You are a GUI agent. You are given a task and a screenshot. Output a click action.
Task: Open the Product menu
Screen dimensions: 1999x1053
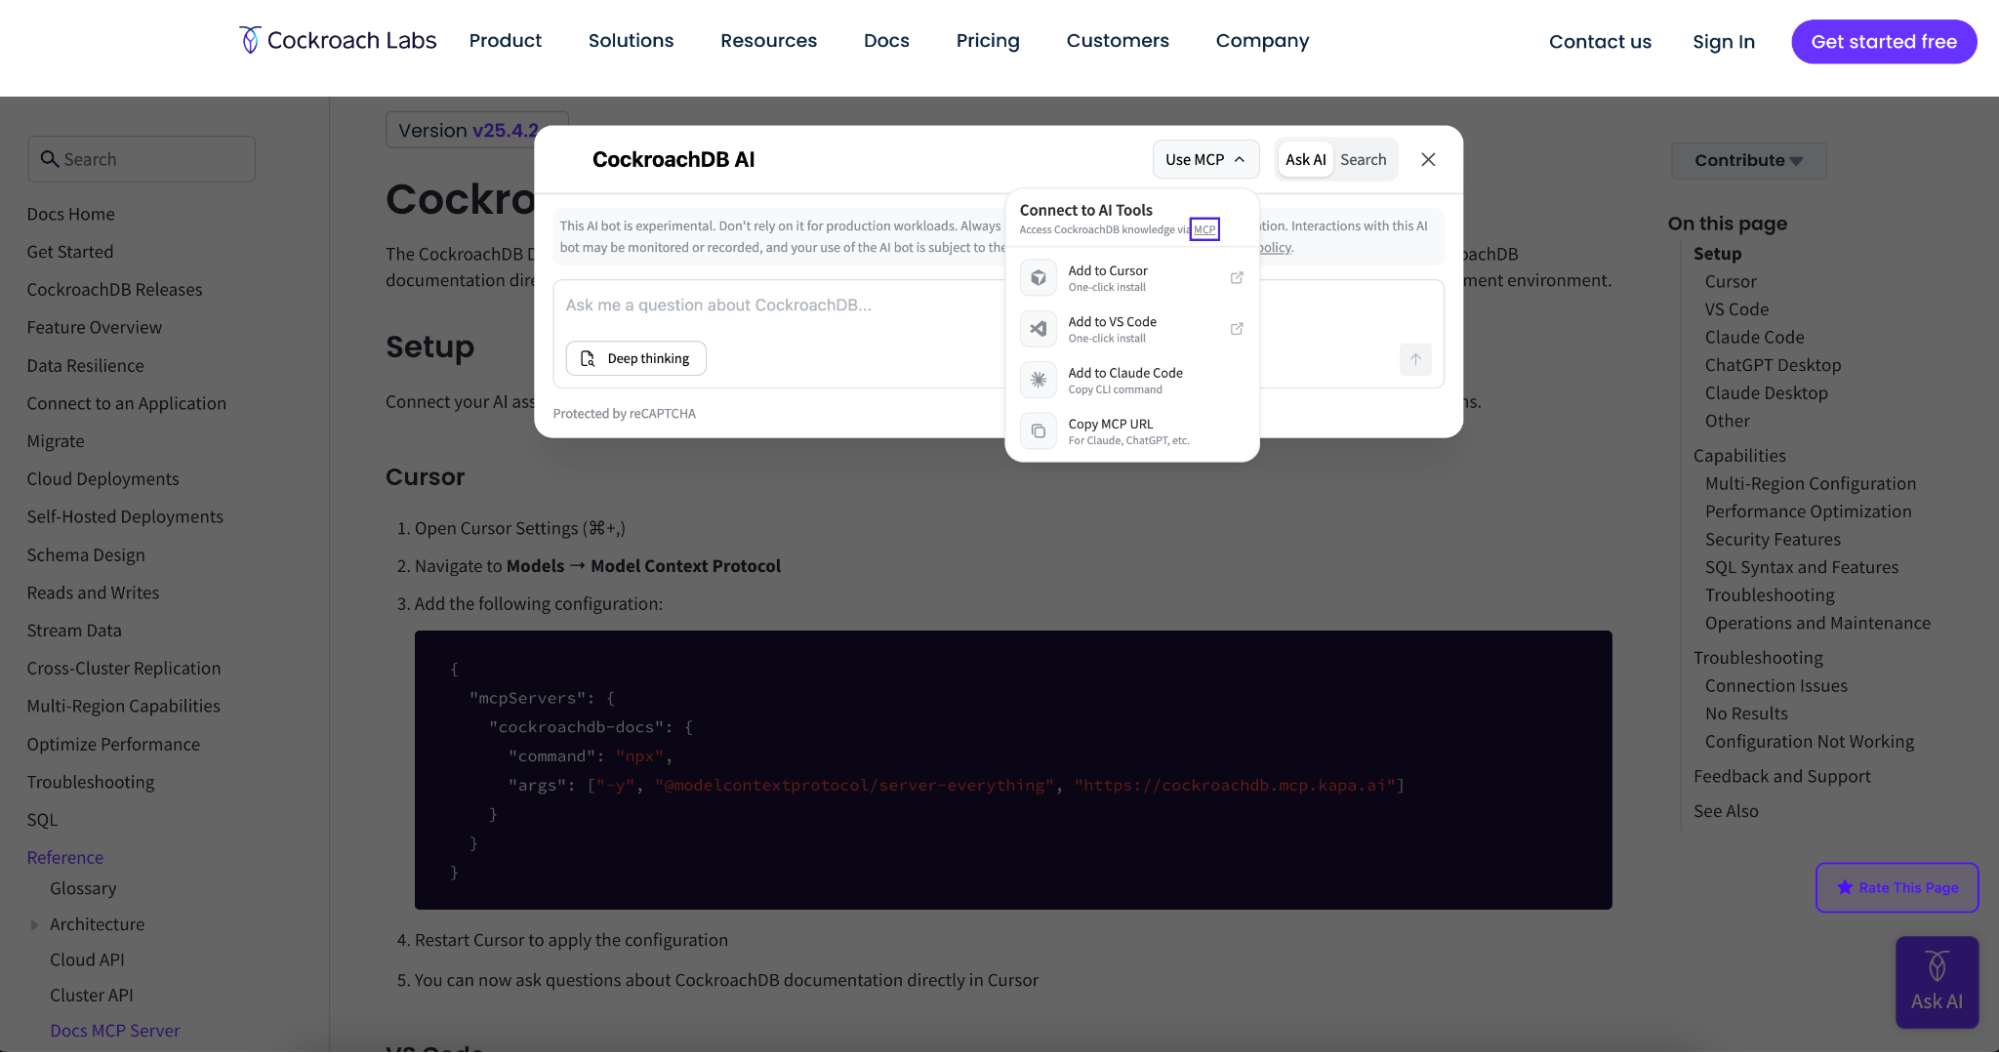(x=505, y=41)
